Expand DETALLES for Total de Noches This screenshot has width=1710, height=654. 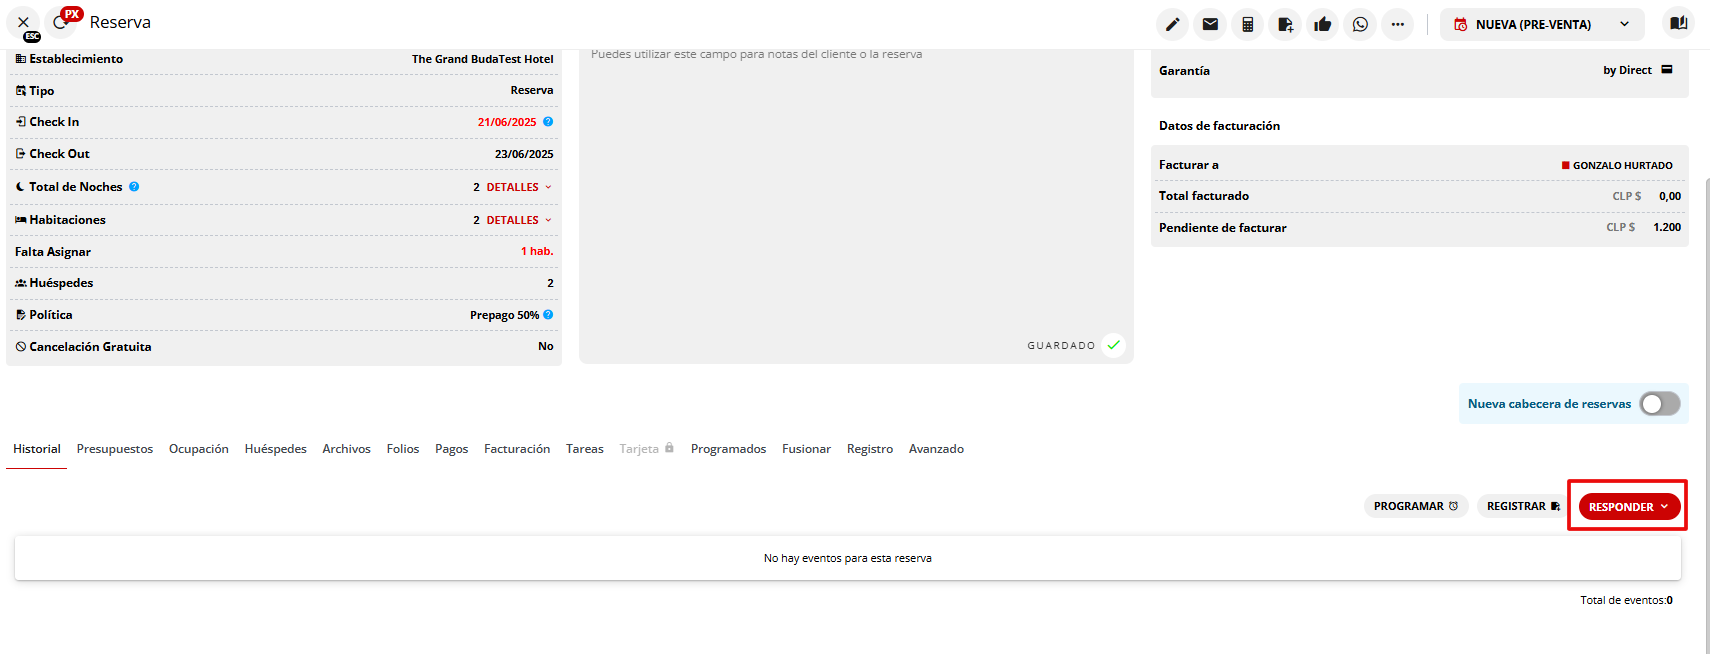click(519, 187)
